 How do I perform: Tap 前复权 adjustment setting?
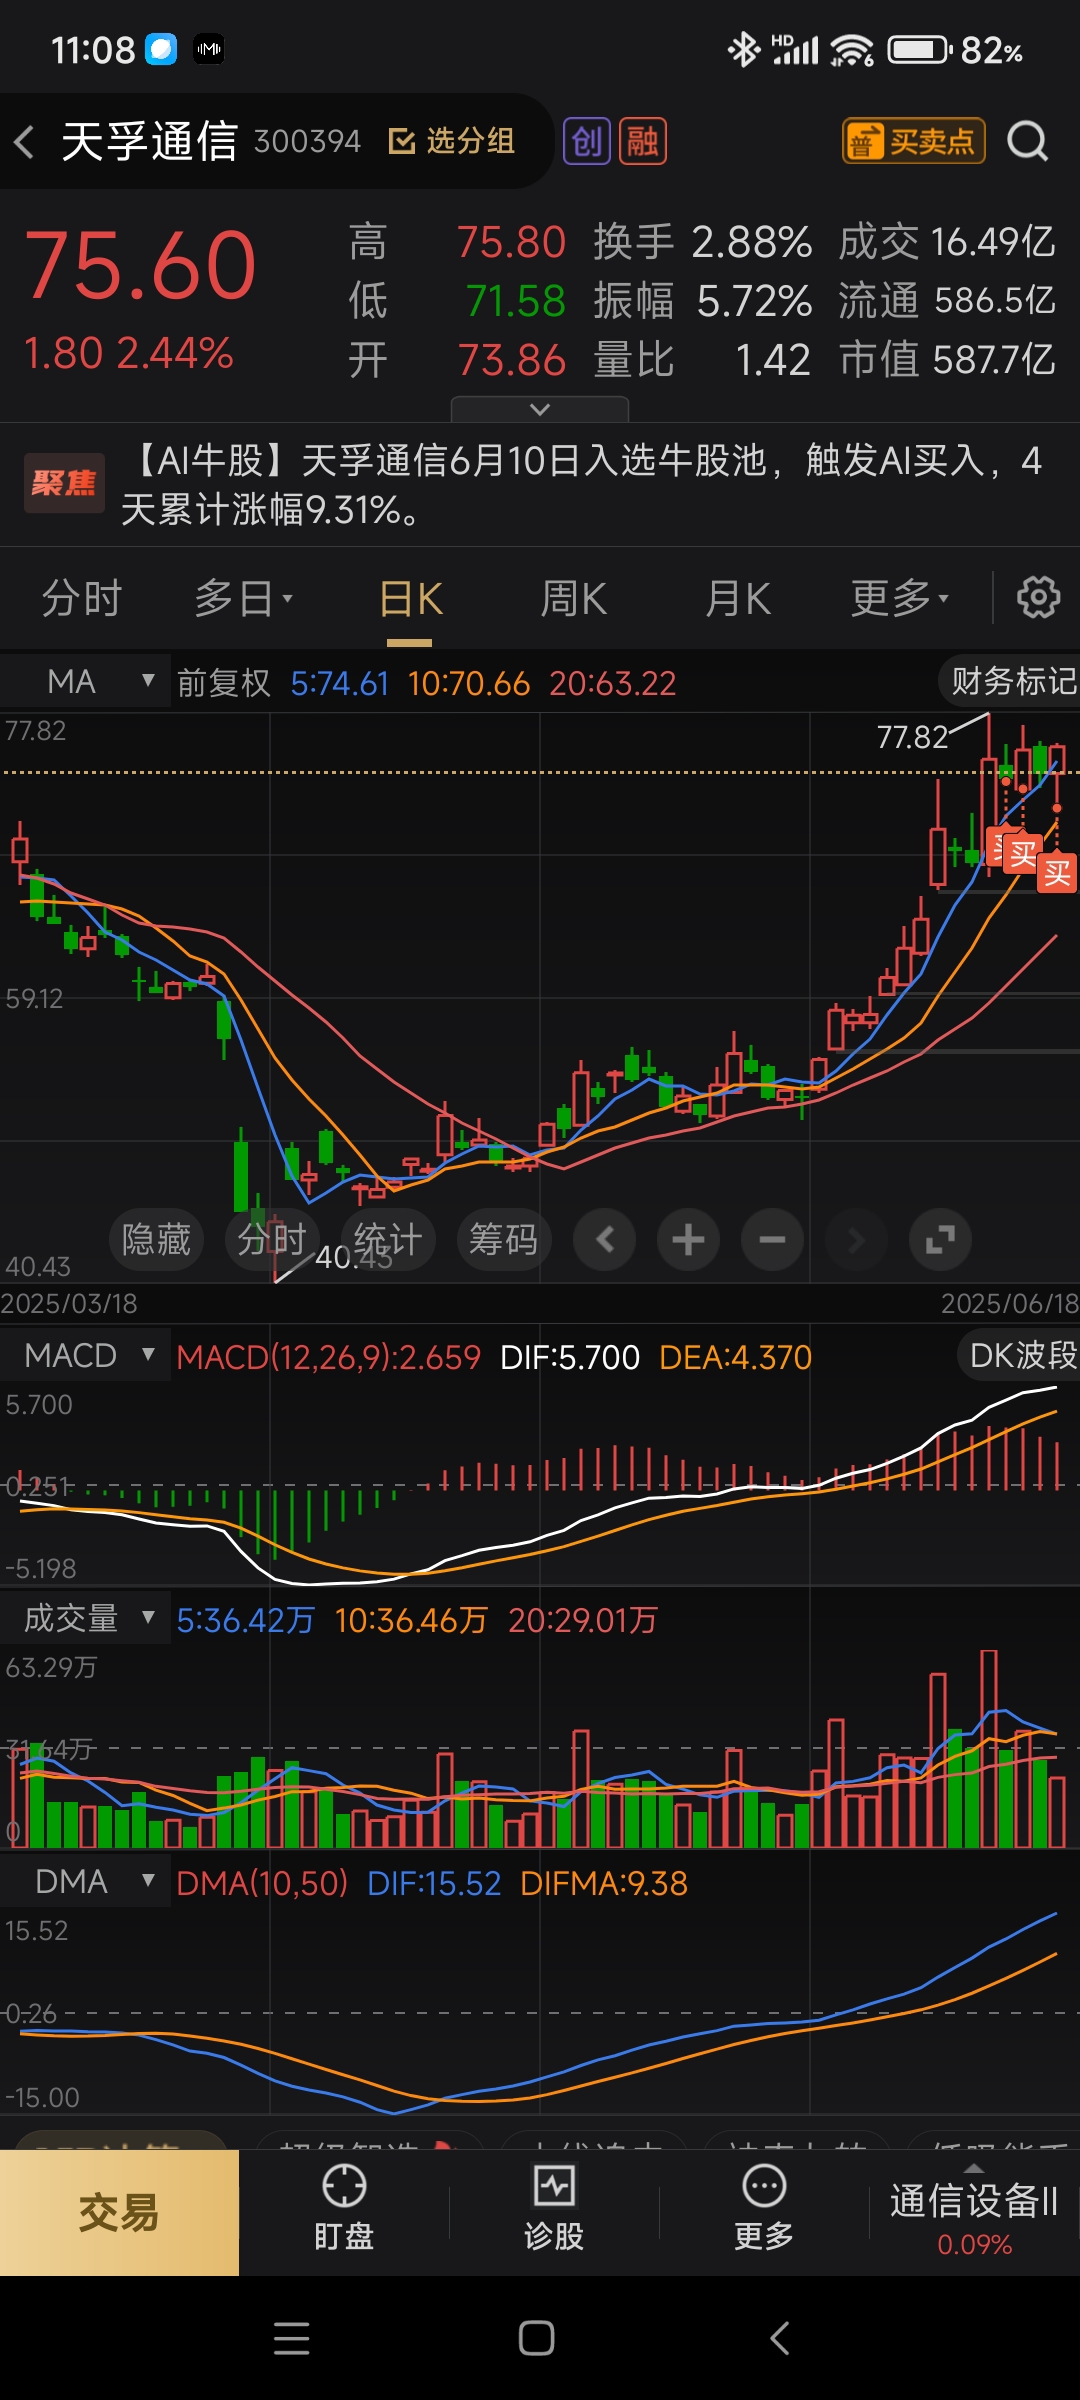coord(224,683)
